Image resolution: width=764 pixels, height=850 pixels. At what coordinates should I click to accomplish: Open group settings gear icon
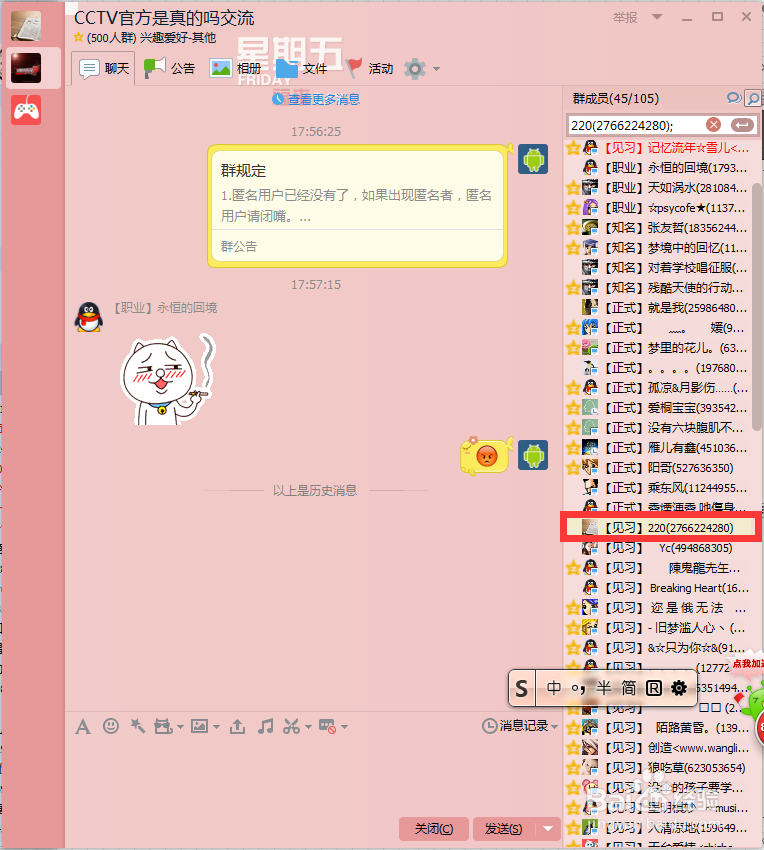pyautogui.click(x=415, y=69)
